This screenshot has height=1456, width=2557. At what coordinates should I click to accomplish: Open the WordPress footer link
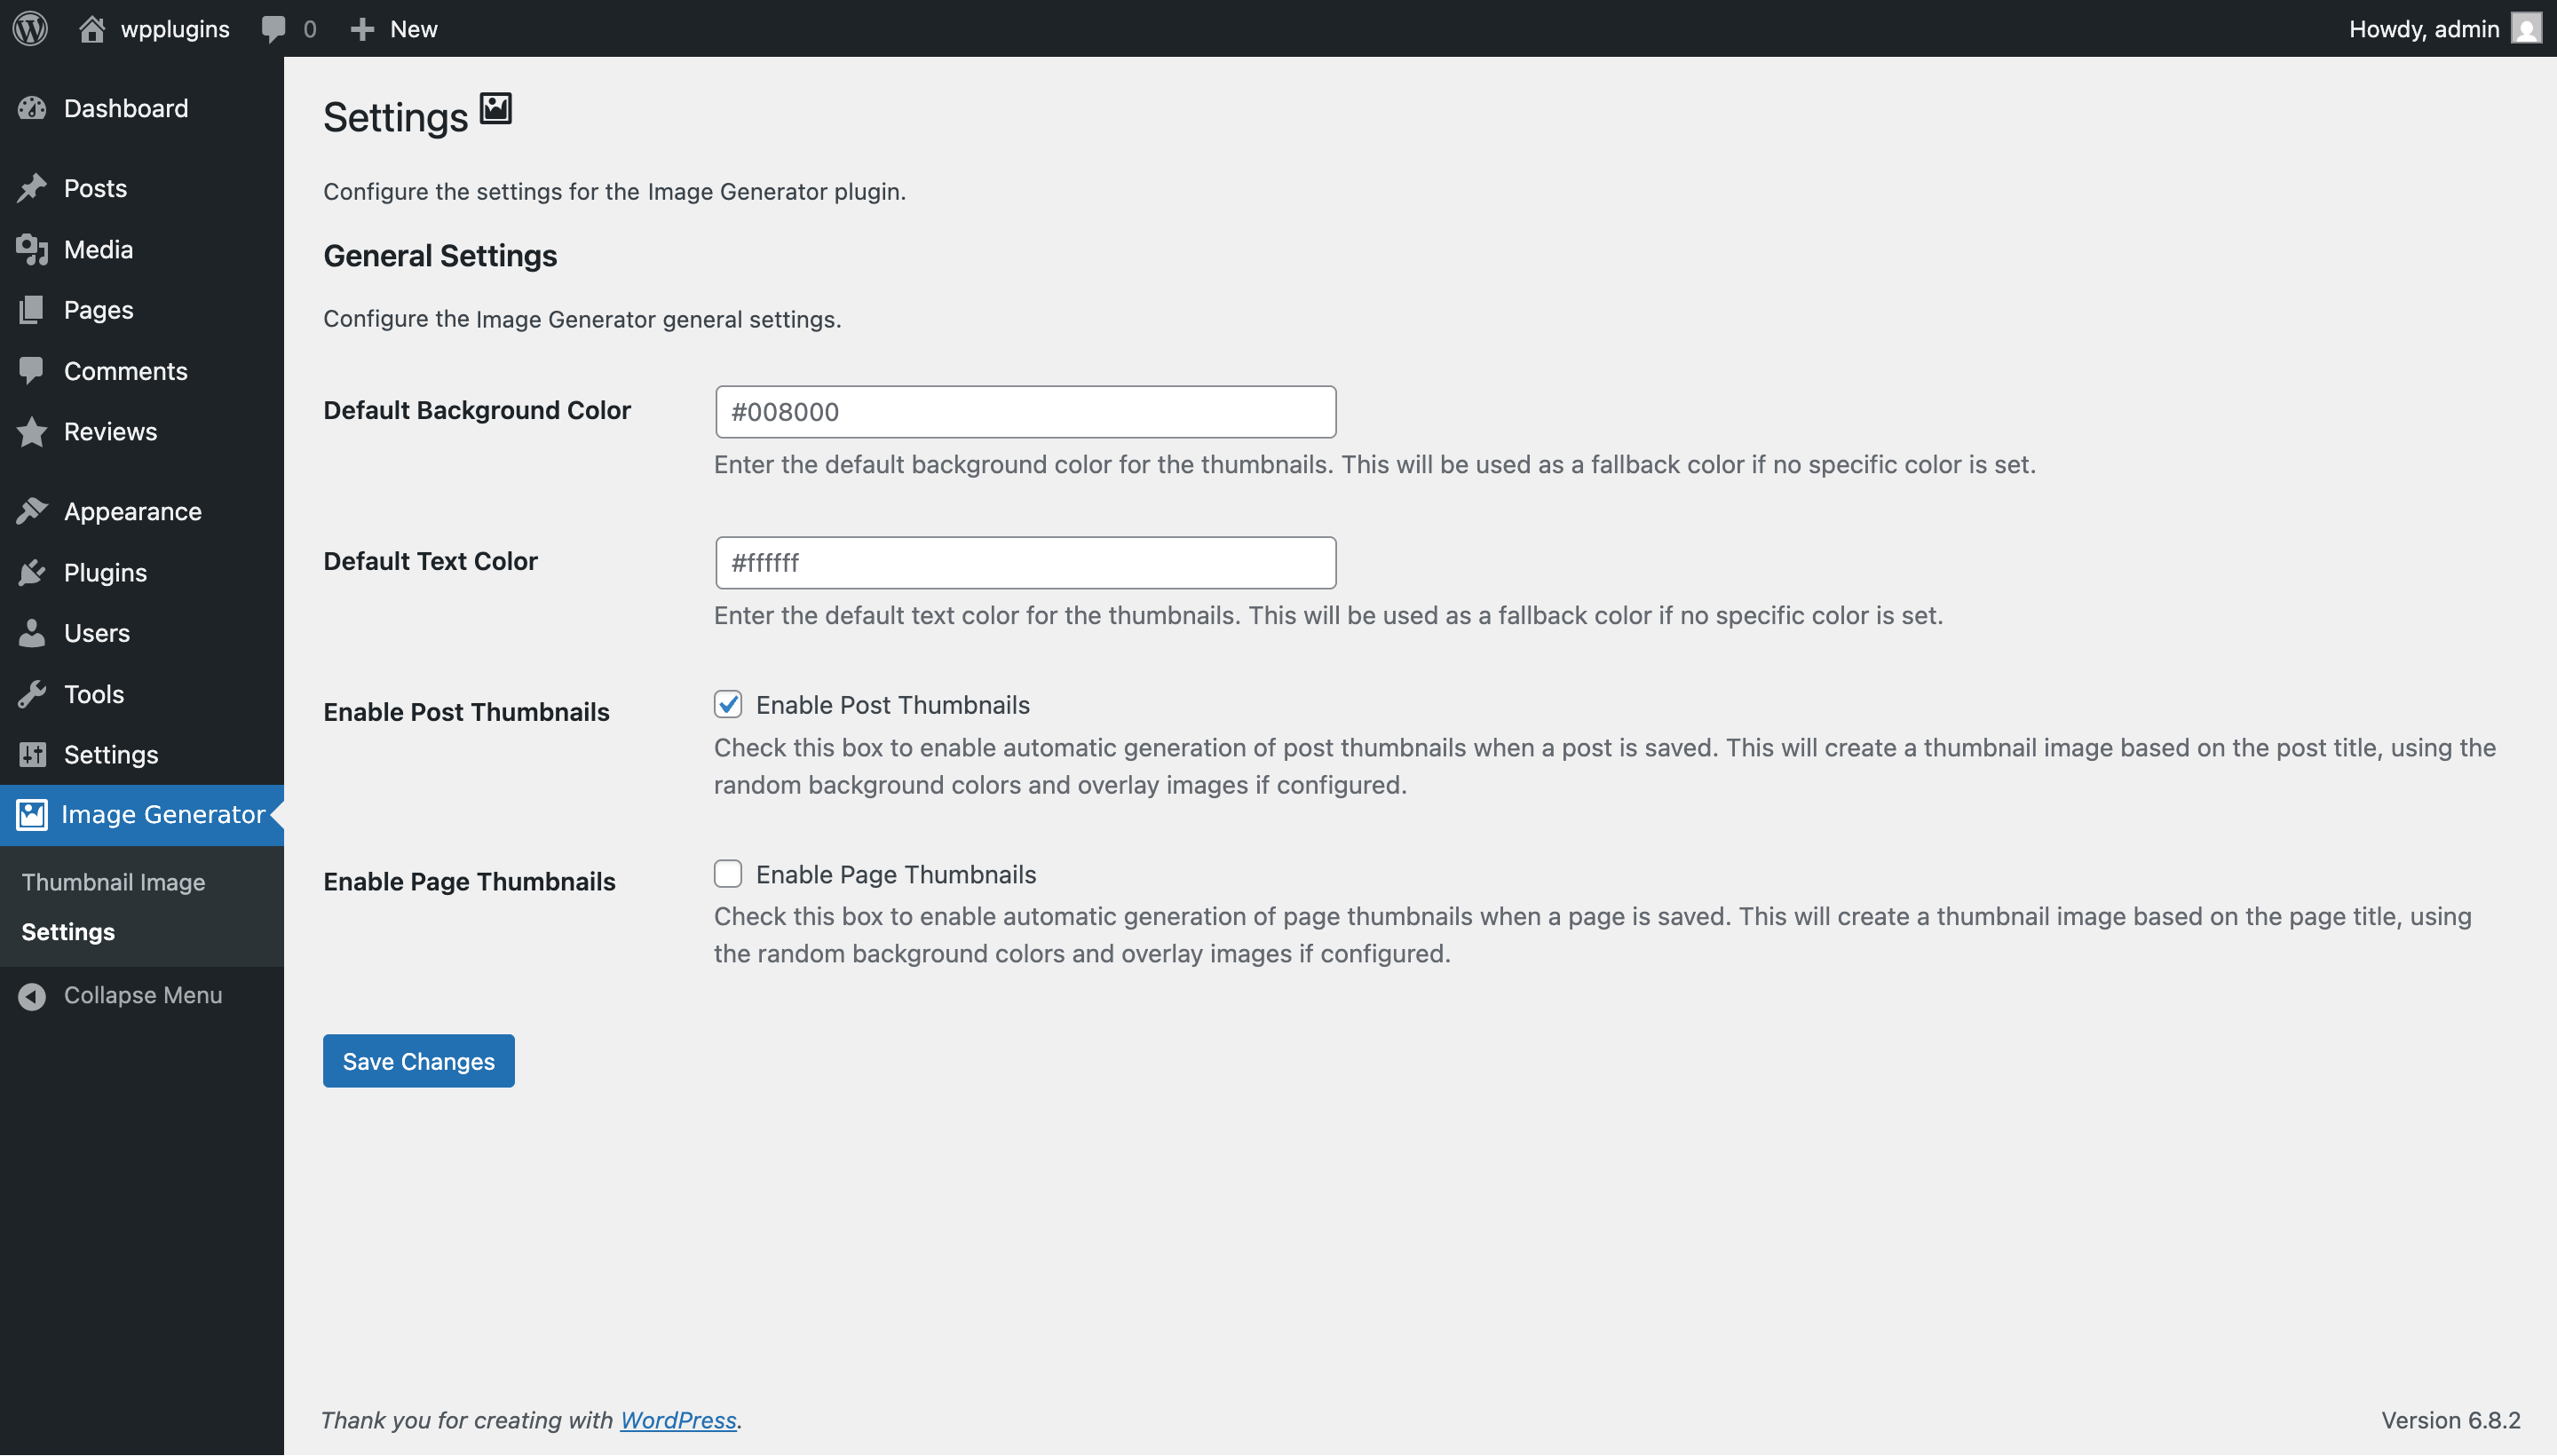click(679, 1419)
